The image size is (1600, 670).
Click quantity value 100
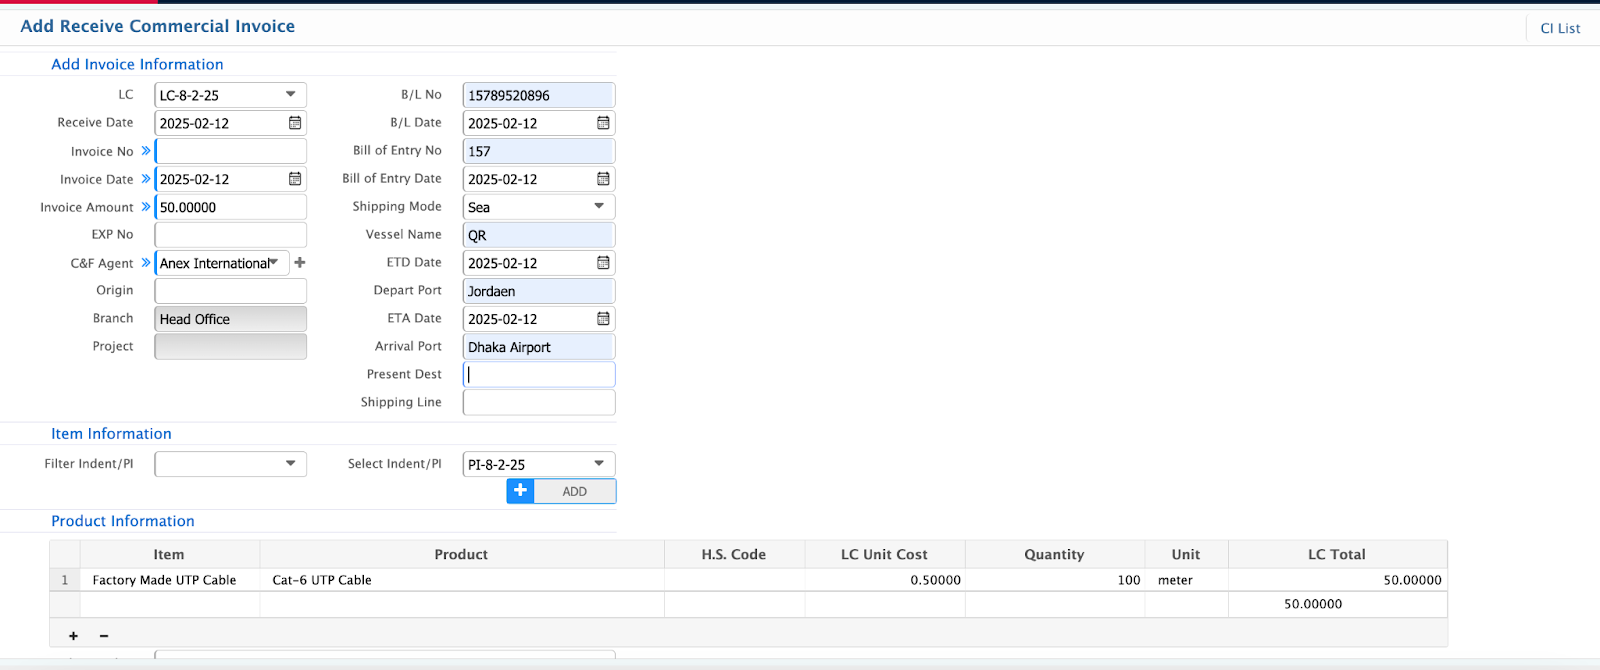point(1054,580)
